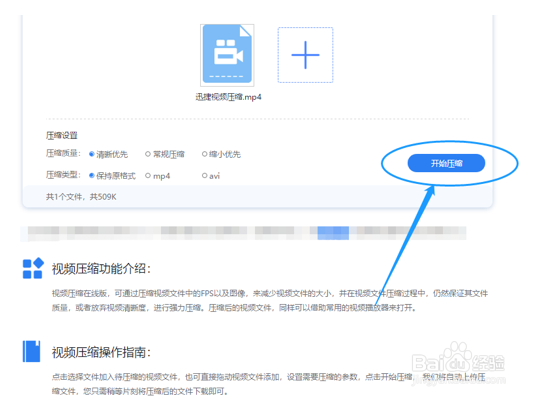The image size is (537, 399).
Task: Click the 视频压缩功能介绍 section icon
Action: click(33, 268)
